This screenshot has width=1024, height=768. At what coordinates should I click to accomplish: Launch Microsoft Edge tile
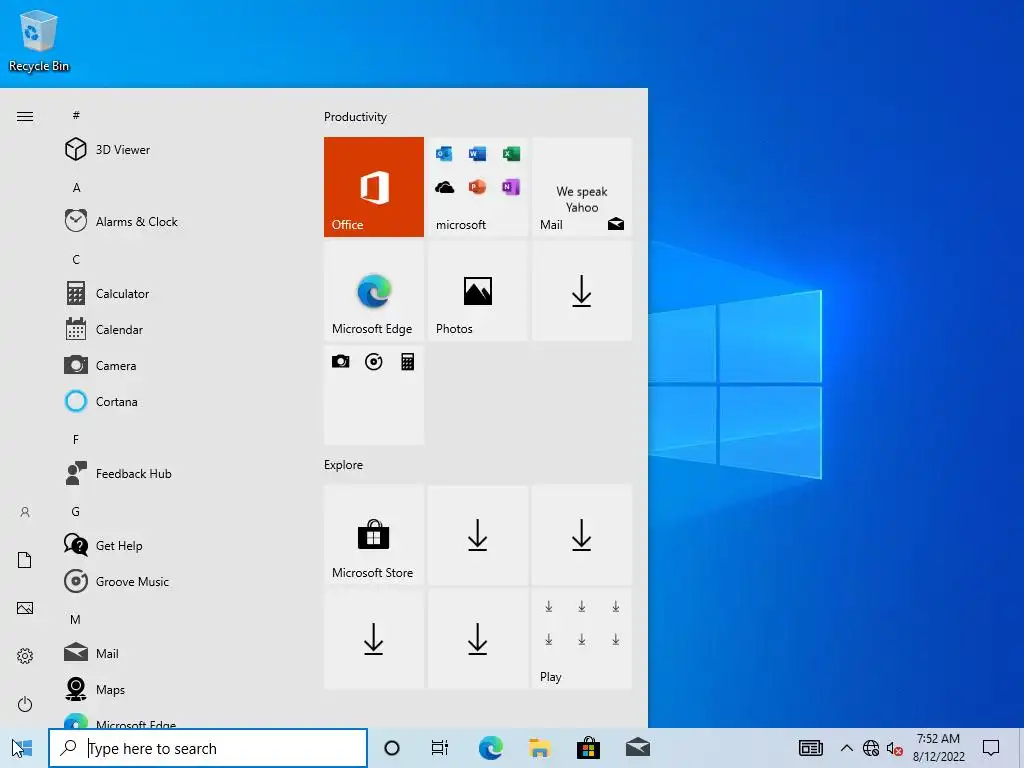tap(374, 291)
